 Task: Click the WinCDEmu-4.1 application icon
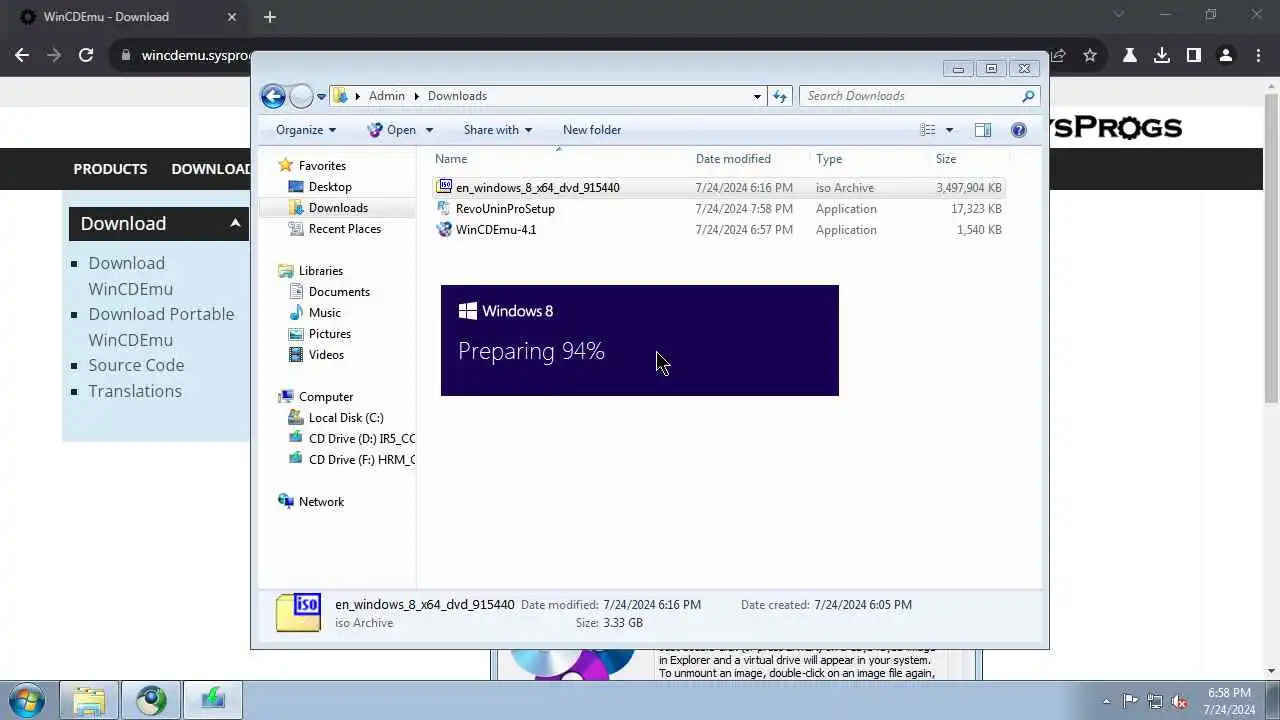[x=444, y=229]
